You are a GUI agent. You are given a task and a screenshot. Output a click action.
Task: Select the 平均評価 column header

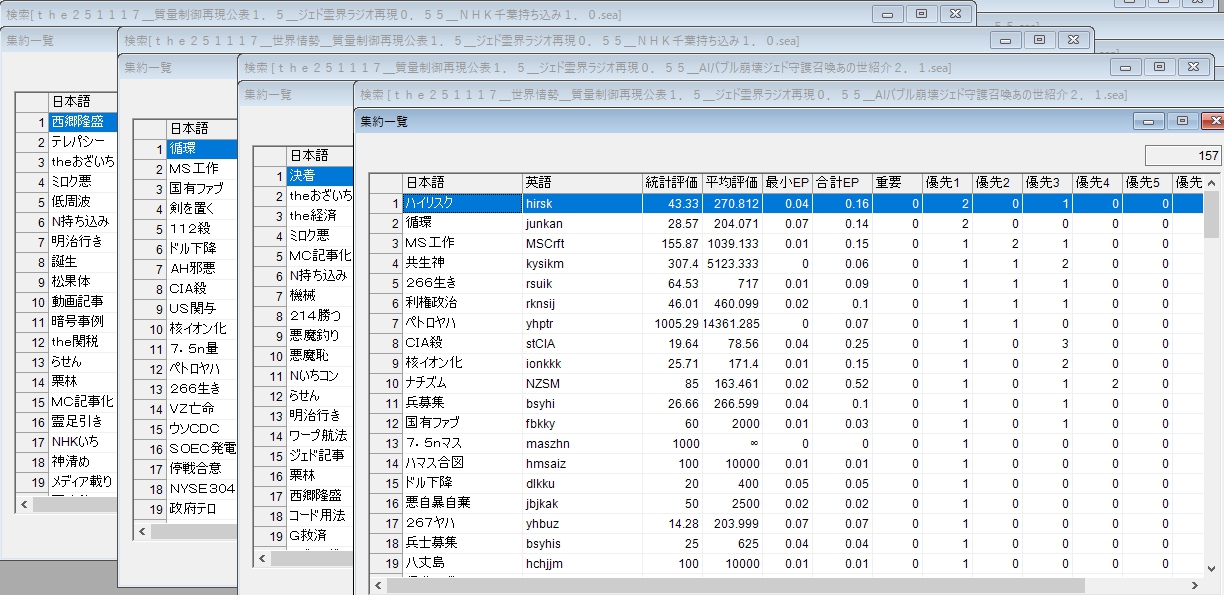[x=731, y=183]
